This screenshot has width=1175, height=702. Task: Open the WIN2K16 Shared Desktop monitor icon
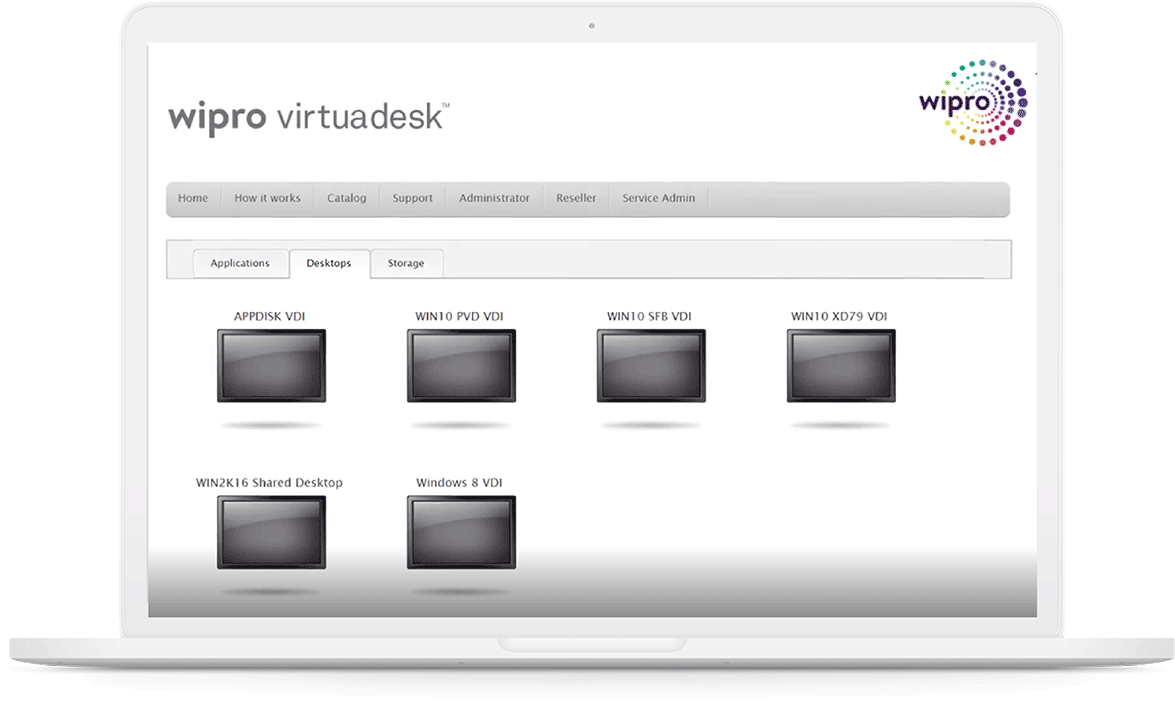point(271,532)
